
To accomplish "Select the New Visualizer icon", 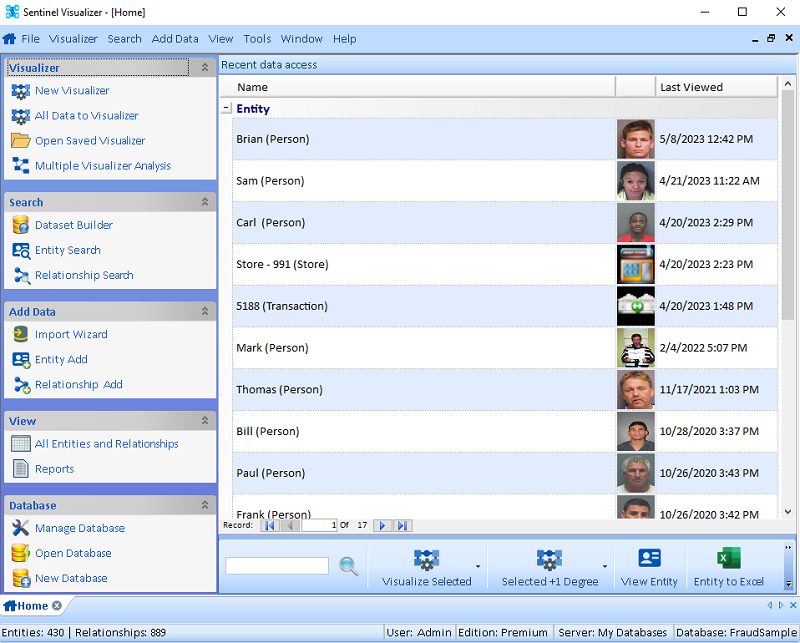I will (23, 91).
